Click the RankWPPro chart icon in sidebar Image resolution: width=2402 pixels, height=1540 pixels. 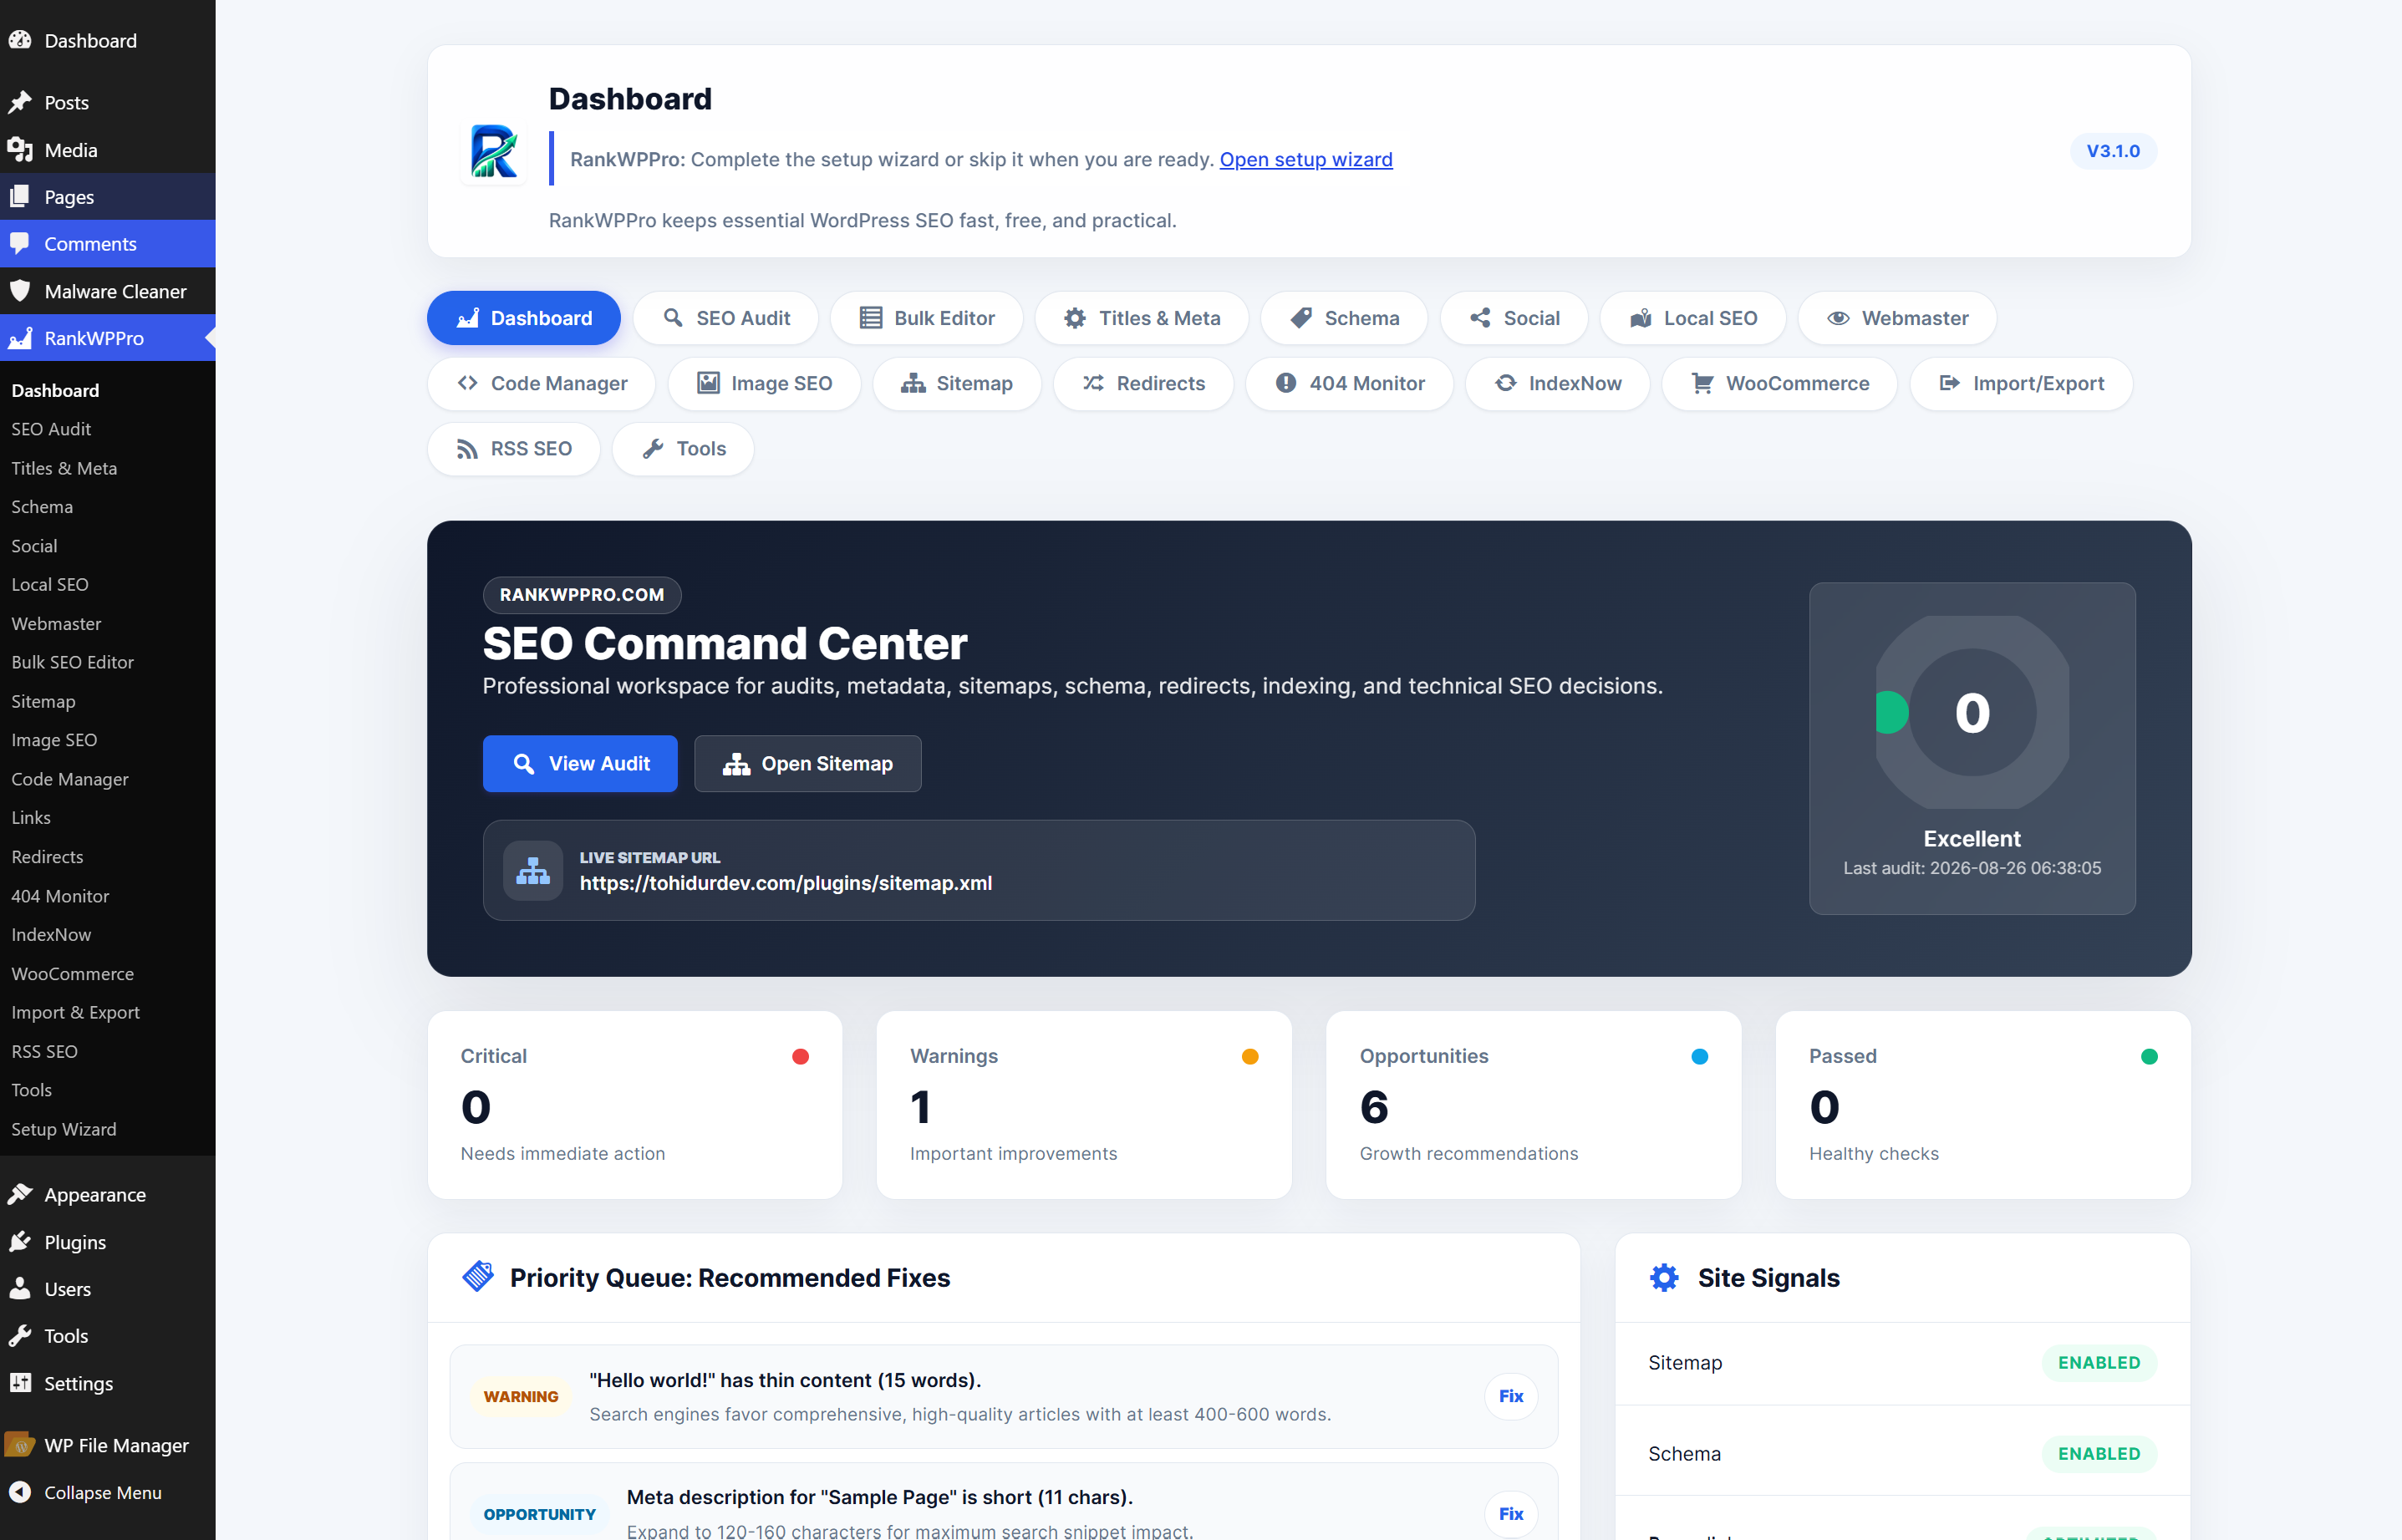(20, 338)
